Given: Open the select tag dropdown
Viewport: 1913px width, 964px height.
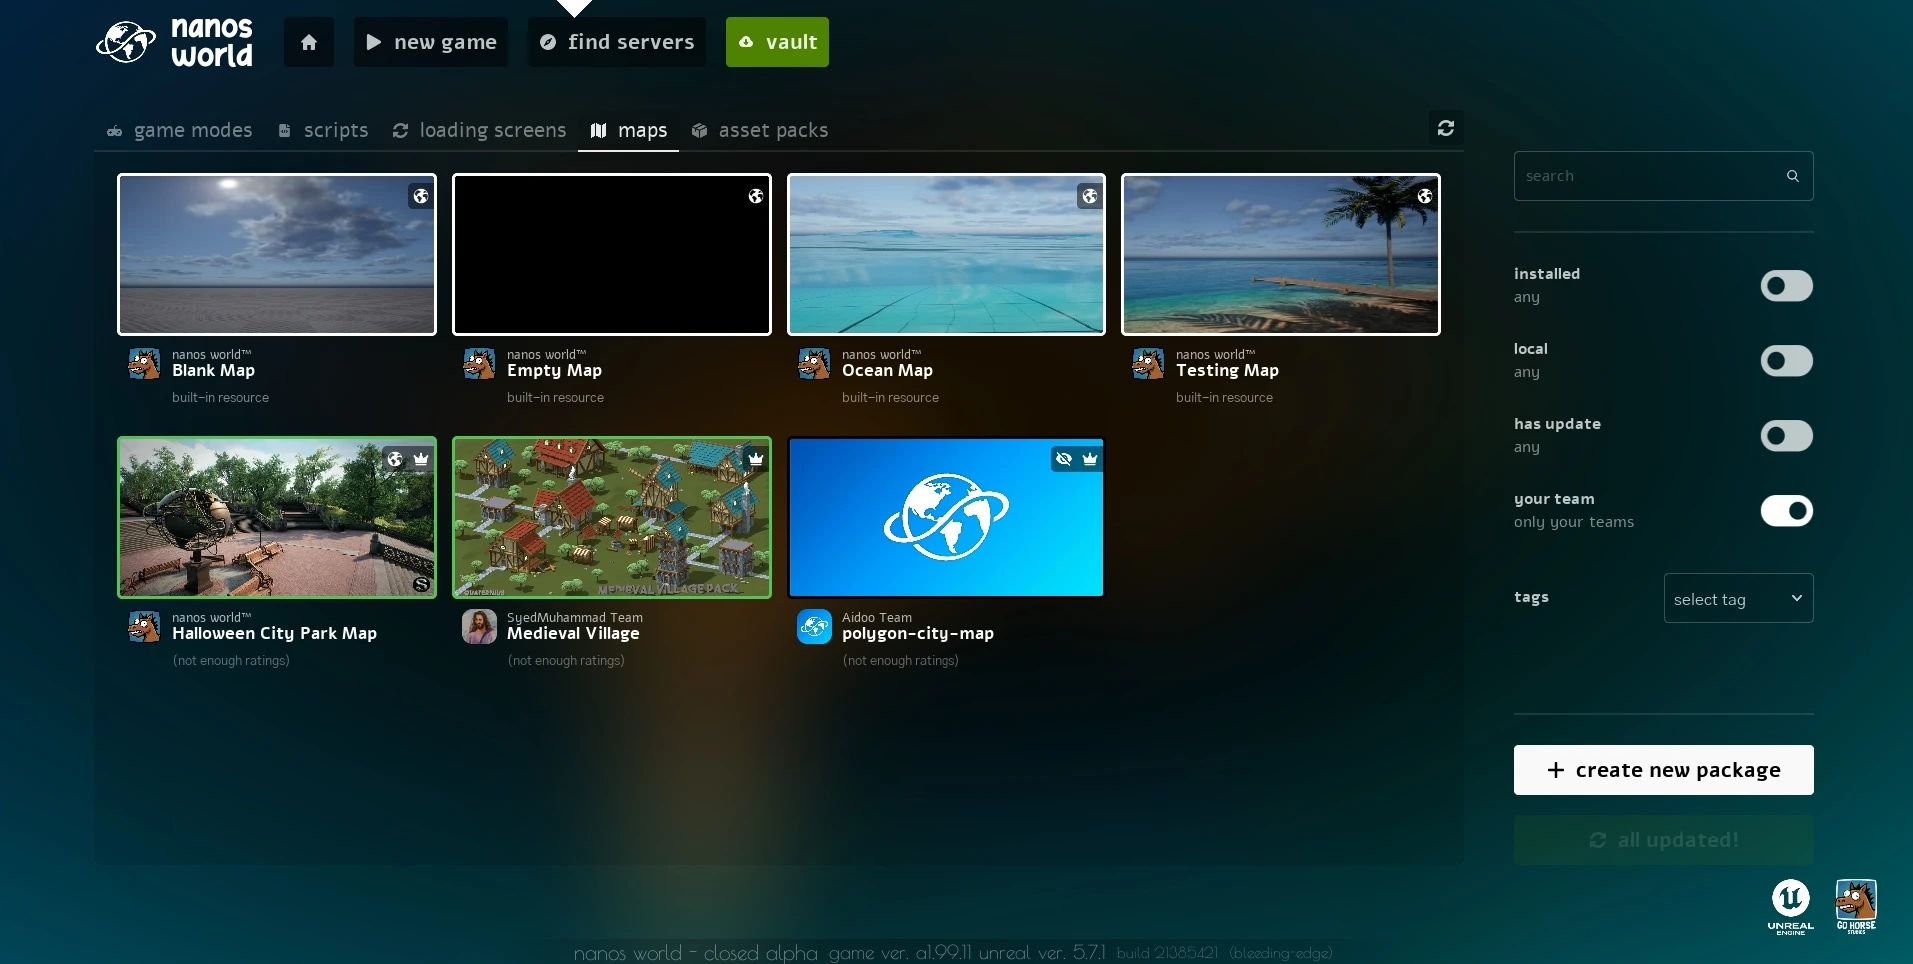Looking at the screenshot, I should click(1738, 598).
